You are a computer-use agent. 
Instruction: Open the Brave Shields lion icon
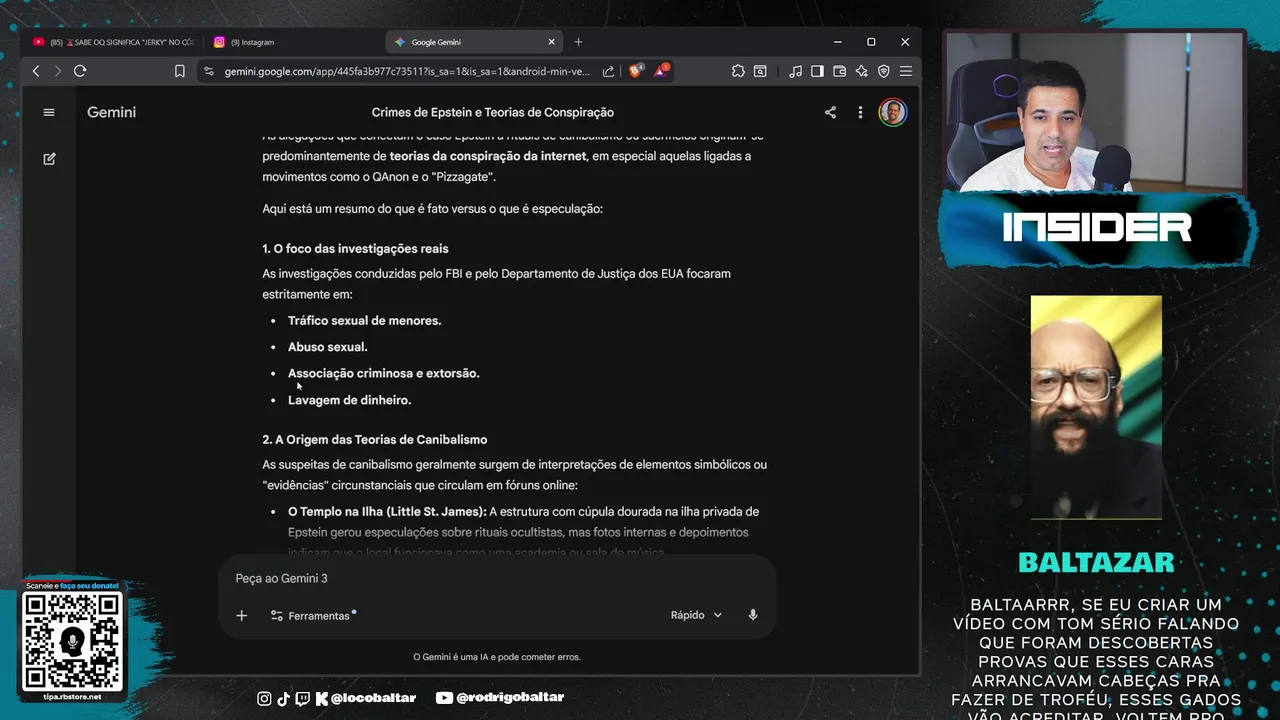click(635, 71)
